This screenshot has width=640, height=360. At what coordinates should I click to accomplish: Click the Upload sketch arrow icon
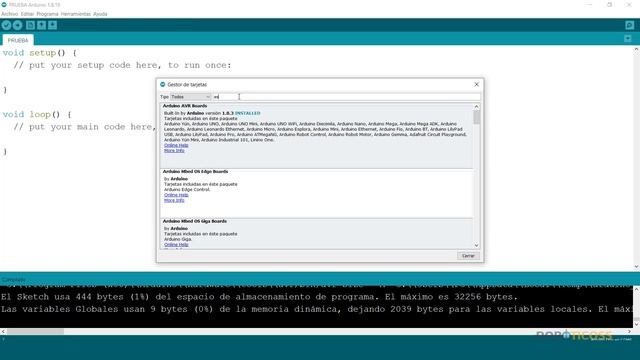pyautogui.click(x=17, y=25)
